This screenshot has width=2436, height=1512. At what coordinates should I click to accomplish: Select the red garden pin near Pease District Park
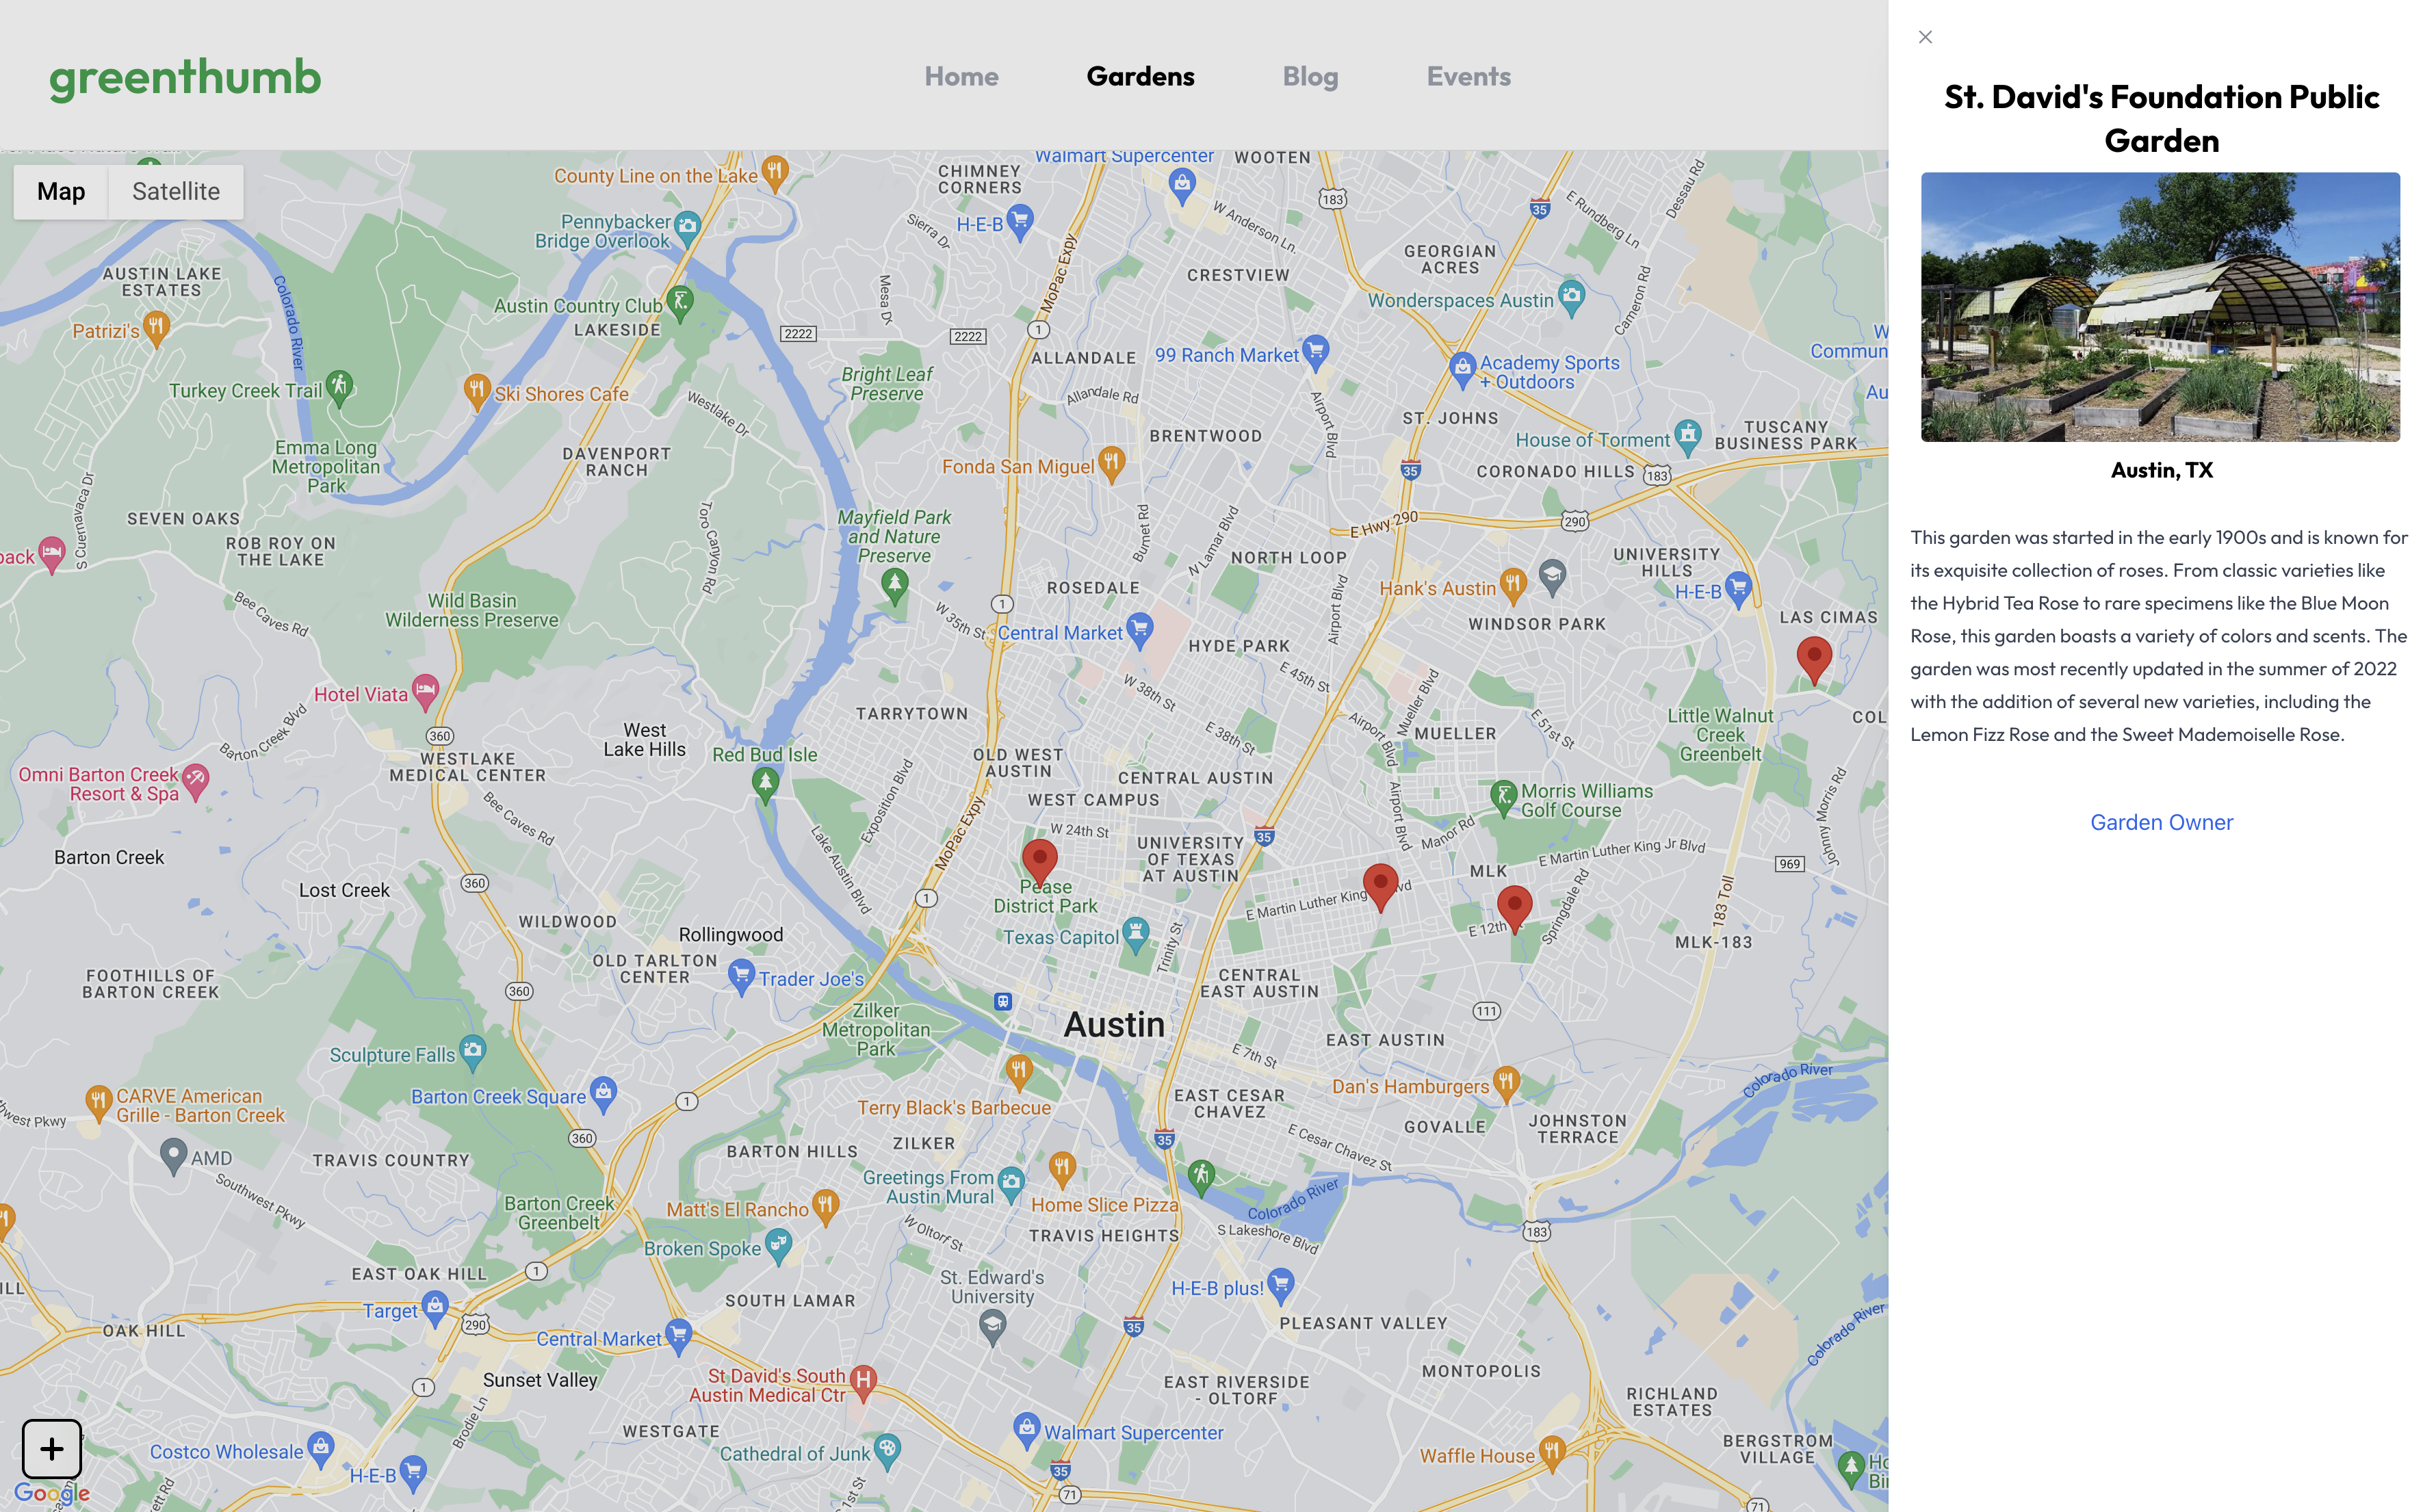[1039, 863]
